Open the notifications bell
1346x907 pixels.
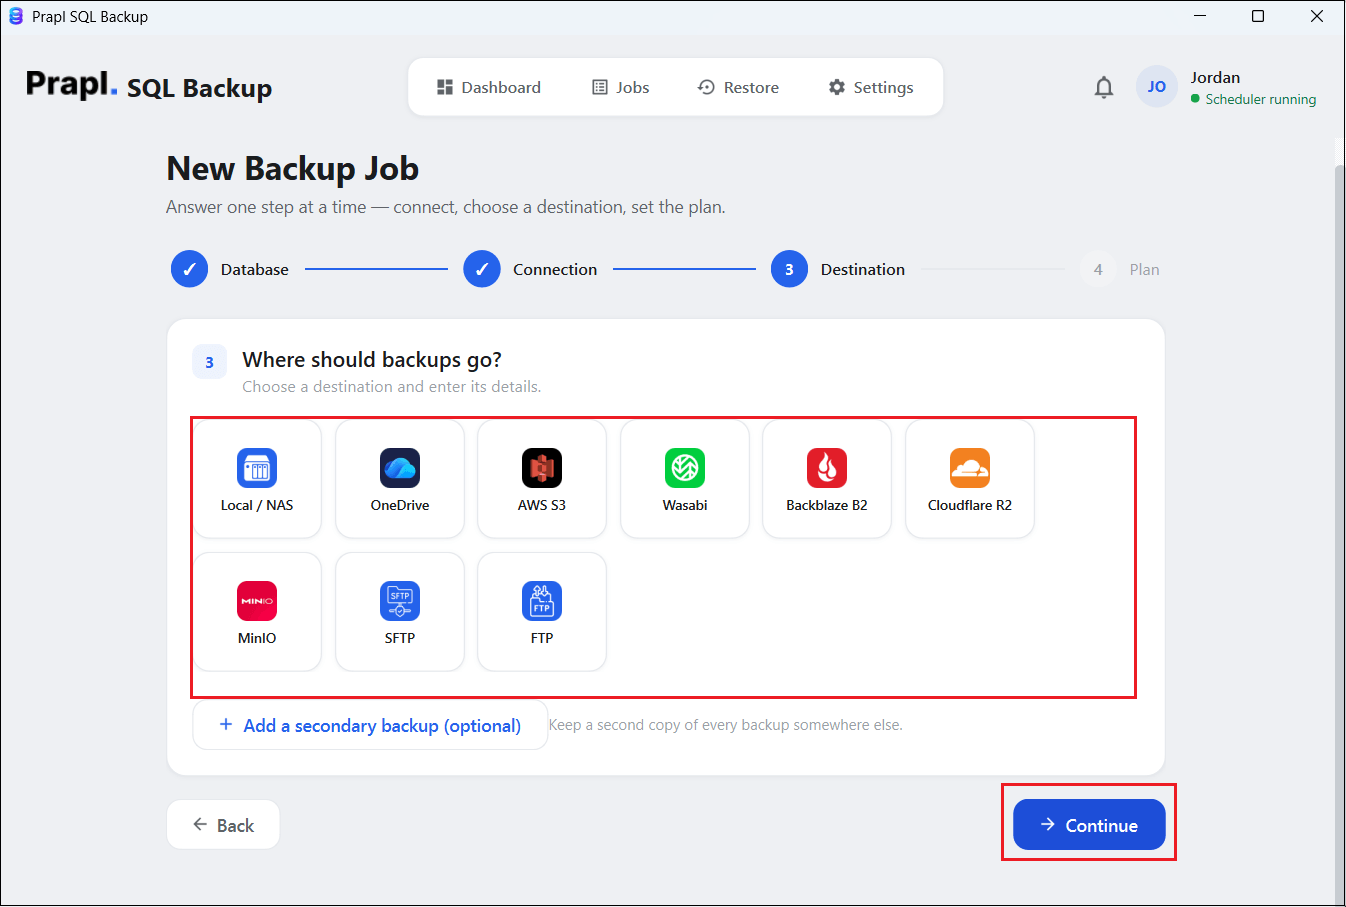point(1104,88)
